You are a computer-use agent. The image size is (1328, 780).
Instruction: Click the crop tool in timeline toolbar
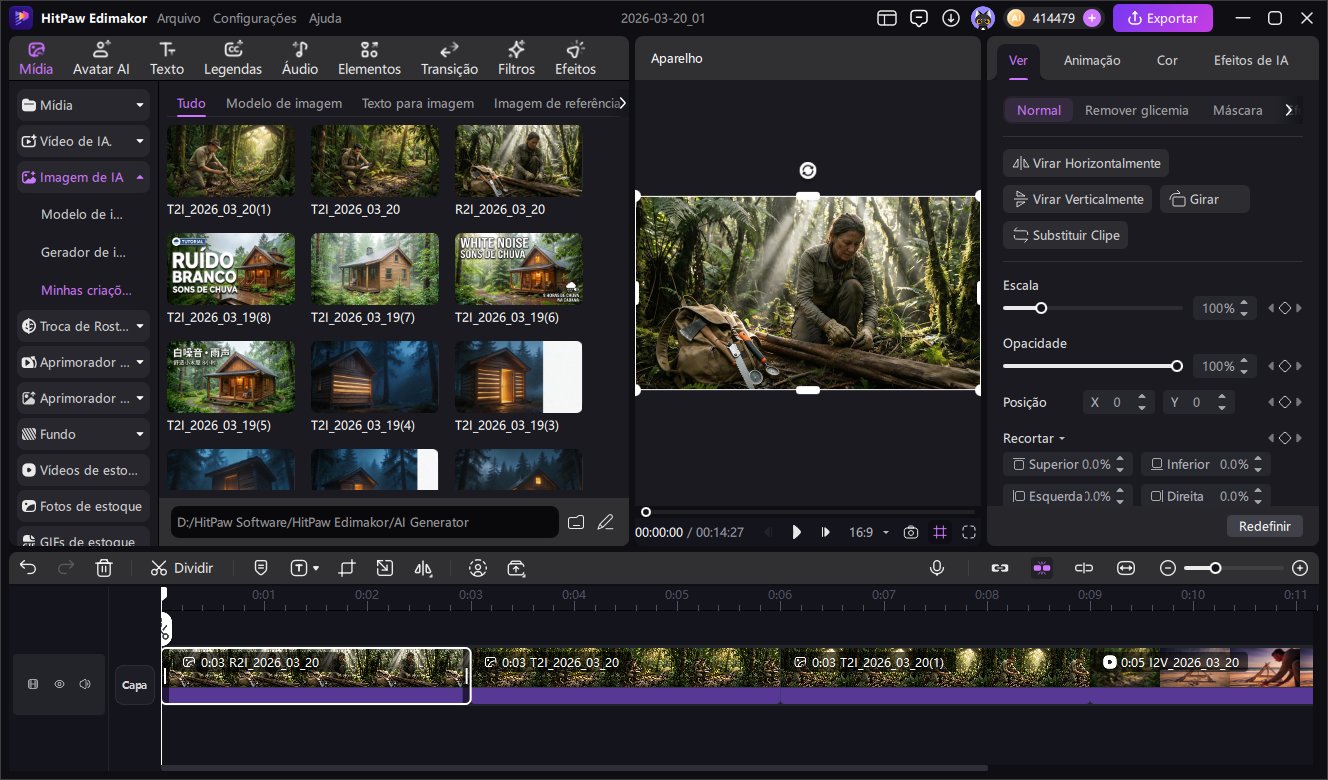pos(346,568)
